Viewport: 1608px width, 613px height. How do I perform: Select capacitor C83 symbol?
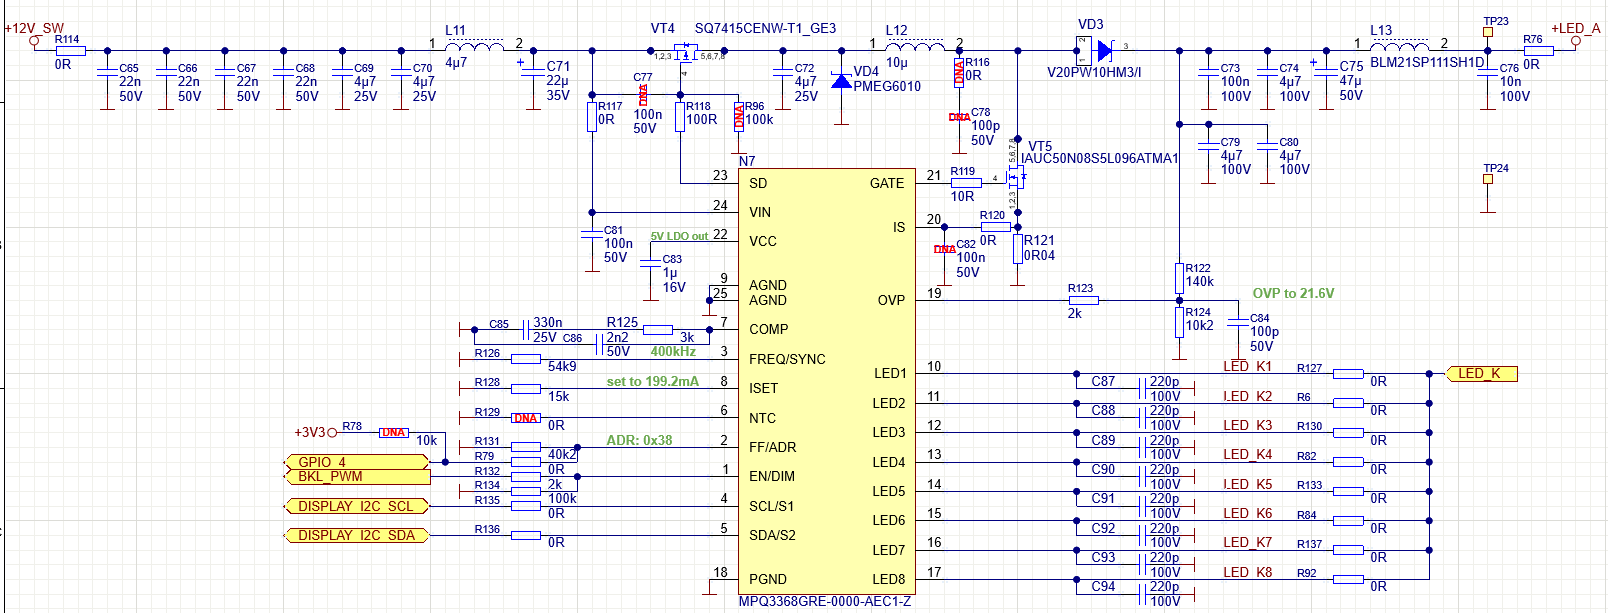(651, 264)
